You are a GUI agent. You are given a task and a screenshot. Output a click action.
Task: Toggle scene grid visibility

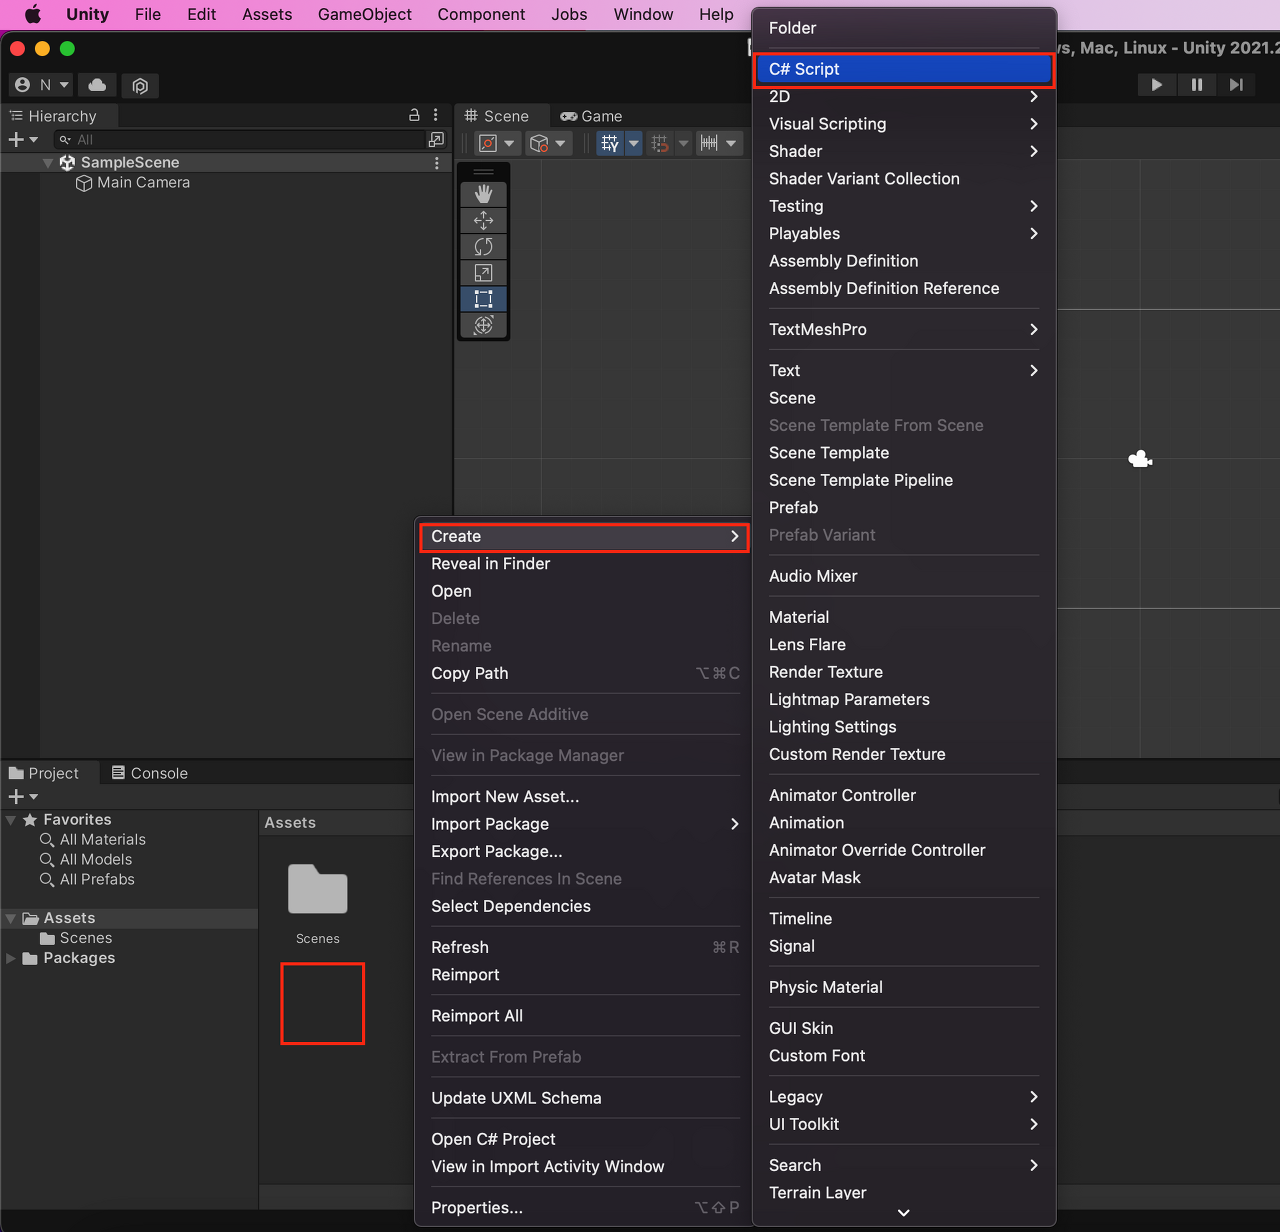click(x=609, y=143)
